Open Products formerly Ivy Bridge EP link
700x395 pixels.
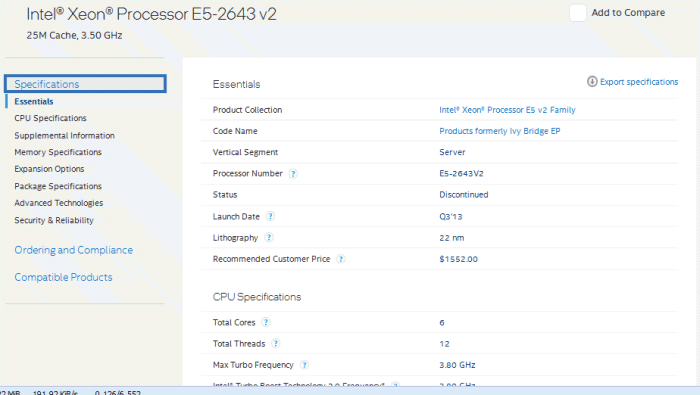tap(500, 131)
